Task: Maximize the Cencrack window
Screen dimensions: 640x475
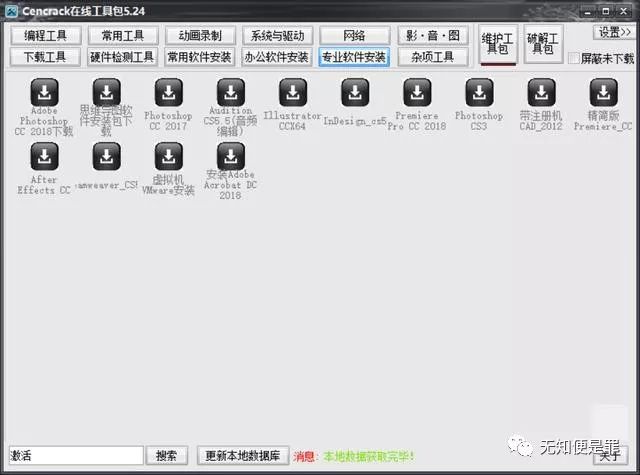Action: click(x=606, y=12)
